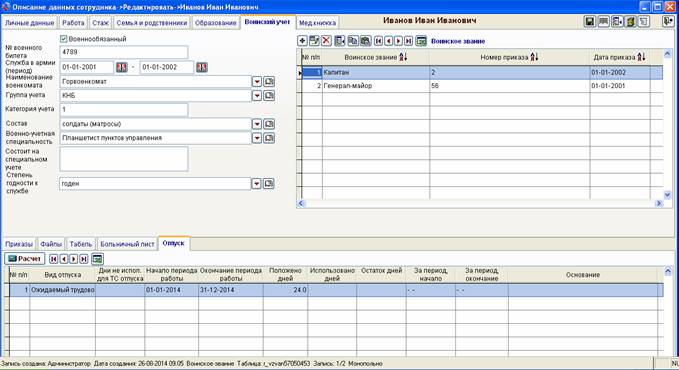Select the Капитан row in the rank table

[x=482, y=72]
